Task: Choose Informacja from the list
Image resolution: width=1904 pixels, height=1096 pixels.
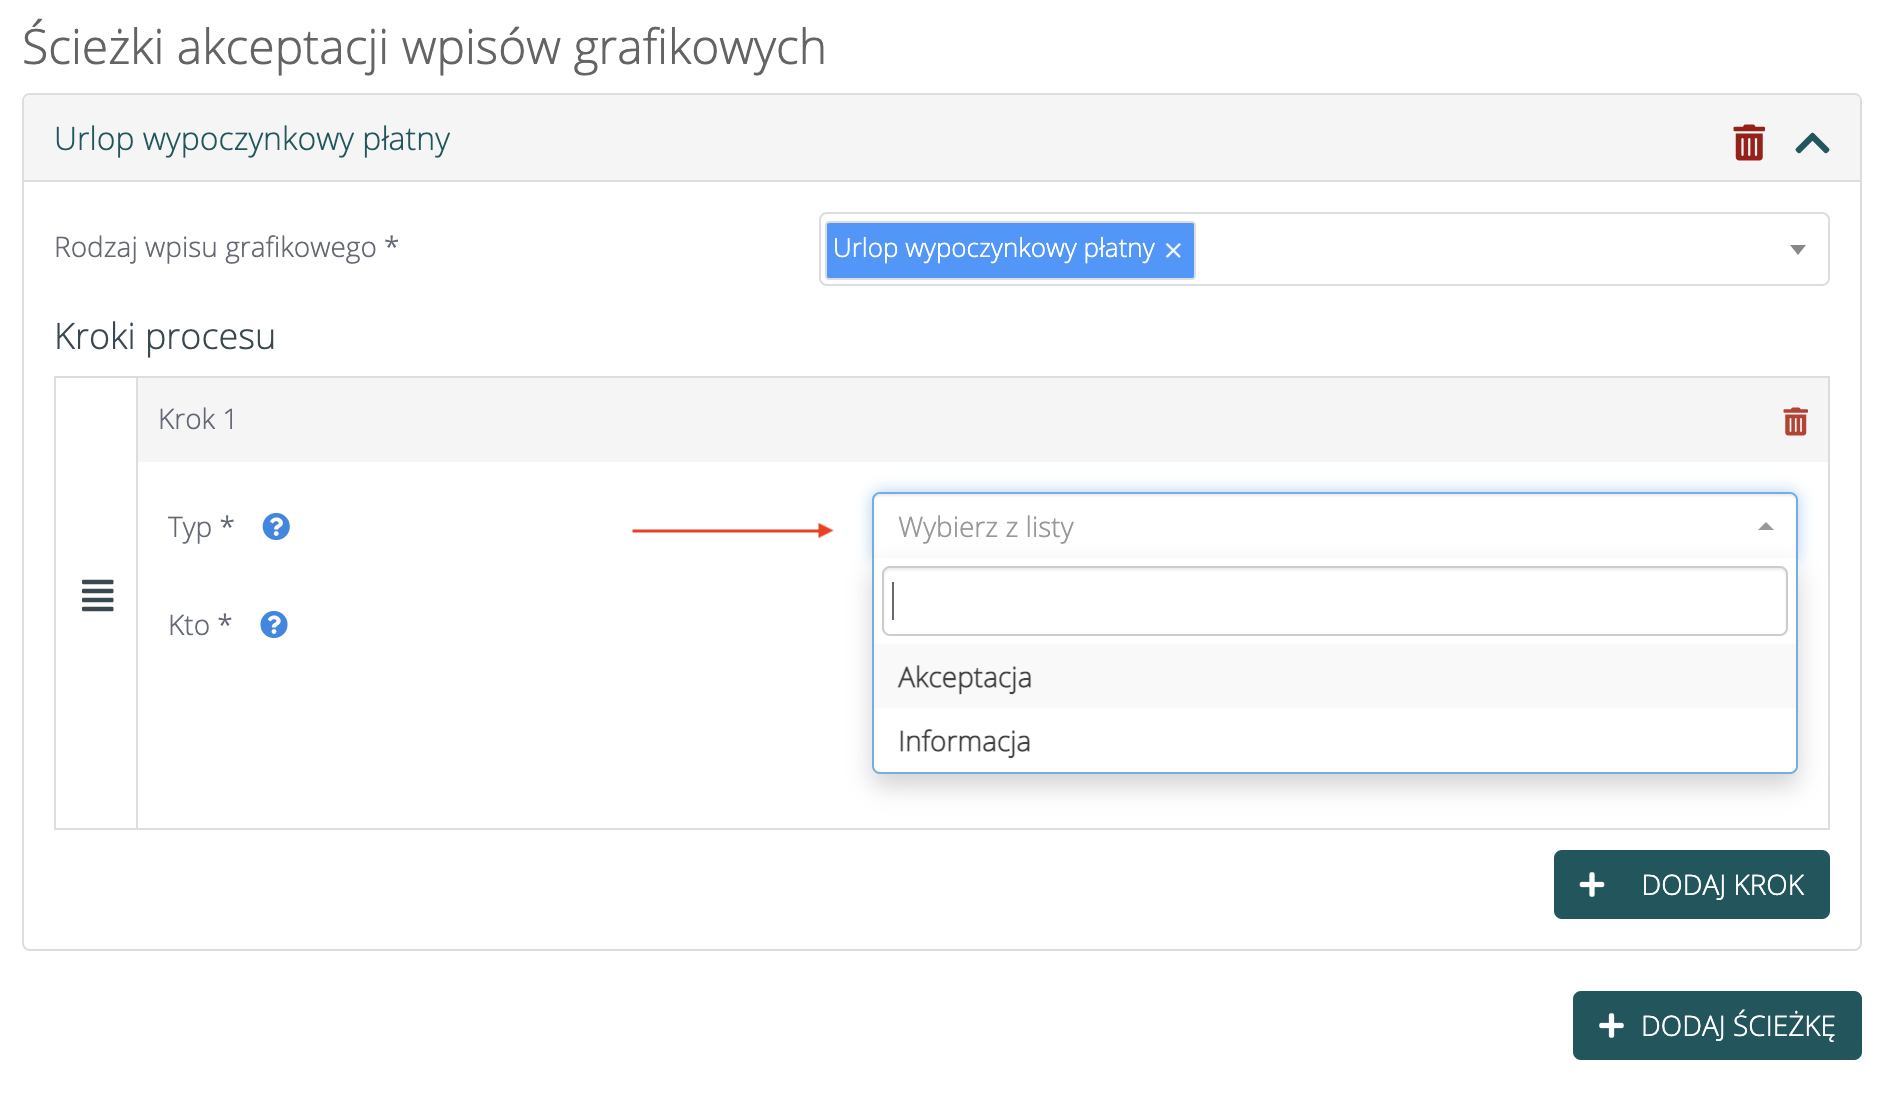Action: pos(964,741)
